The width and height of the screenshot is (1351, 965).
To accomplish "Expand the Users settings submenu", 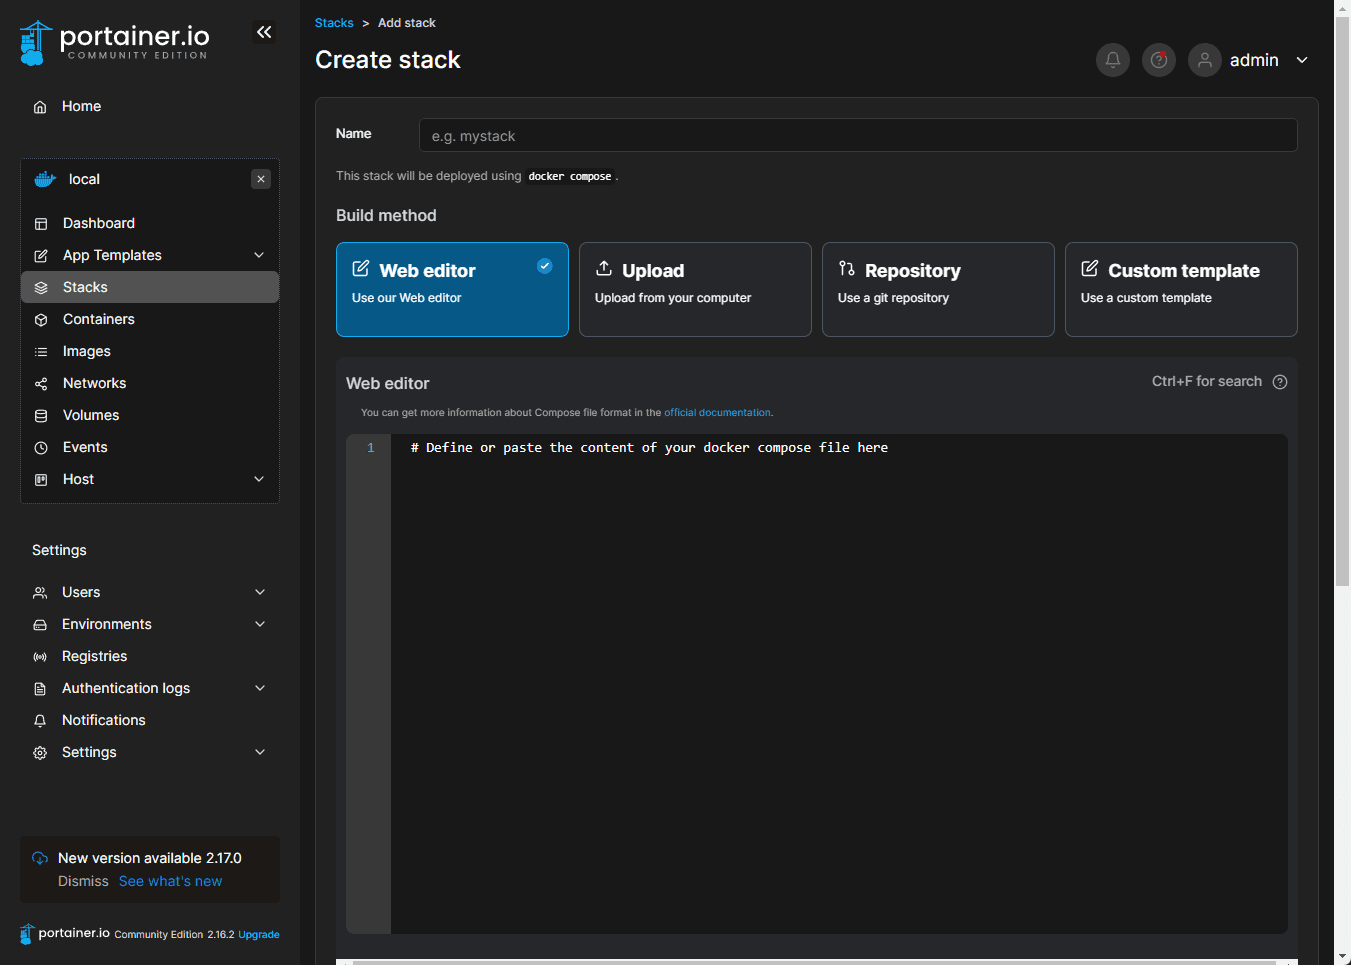I will click(x=260, y=592).
